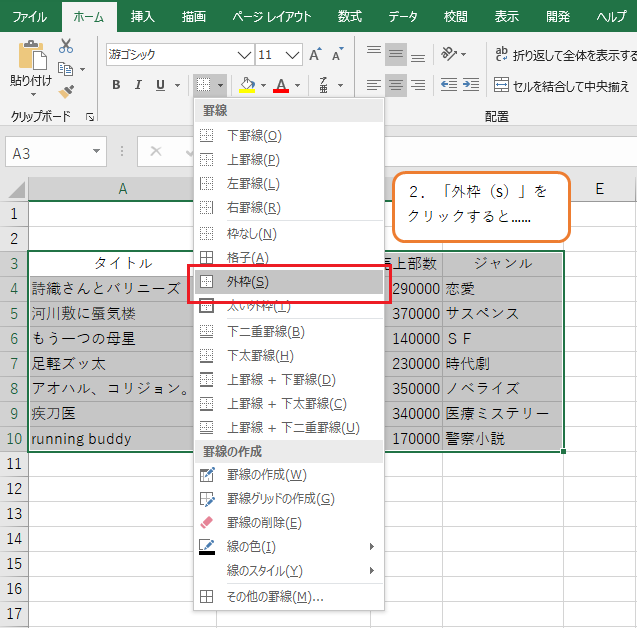Toggle Italic formatting
637x628 pixels.
pyautogui.click(x=138, y=85)
